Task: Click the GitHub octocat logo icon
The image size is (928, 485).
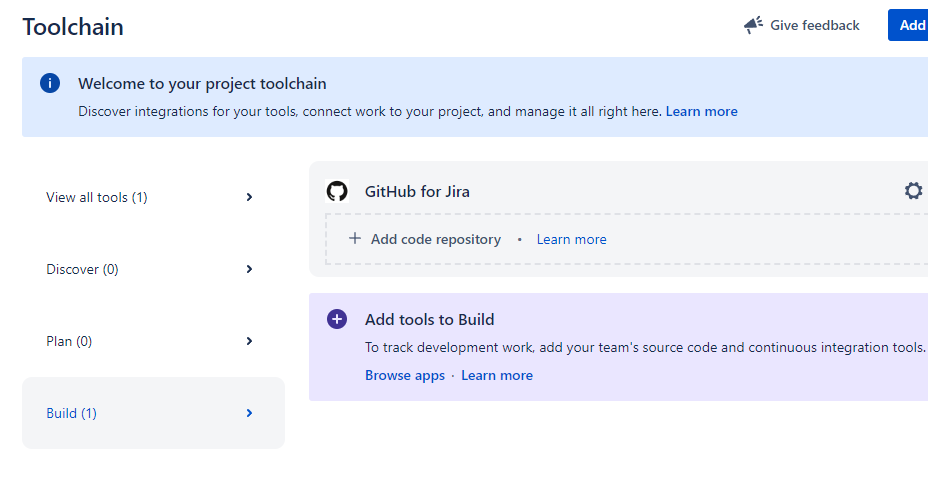Action: point(337,191)
